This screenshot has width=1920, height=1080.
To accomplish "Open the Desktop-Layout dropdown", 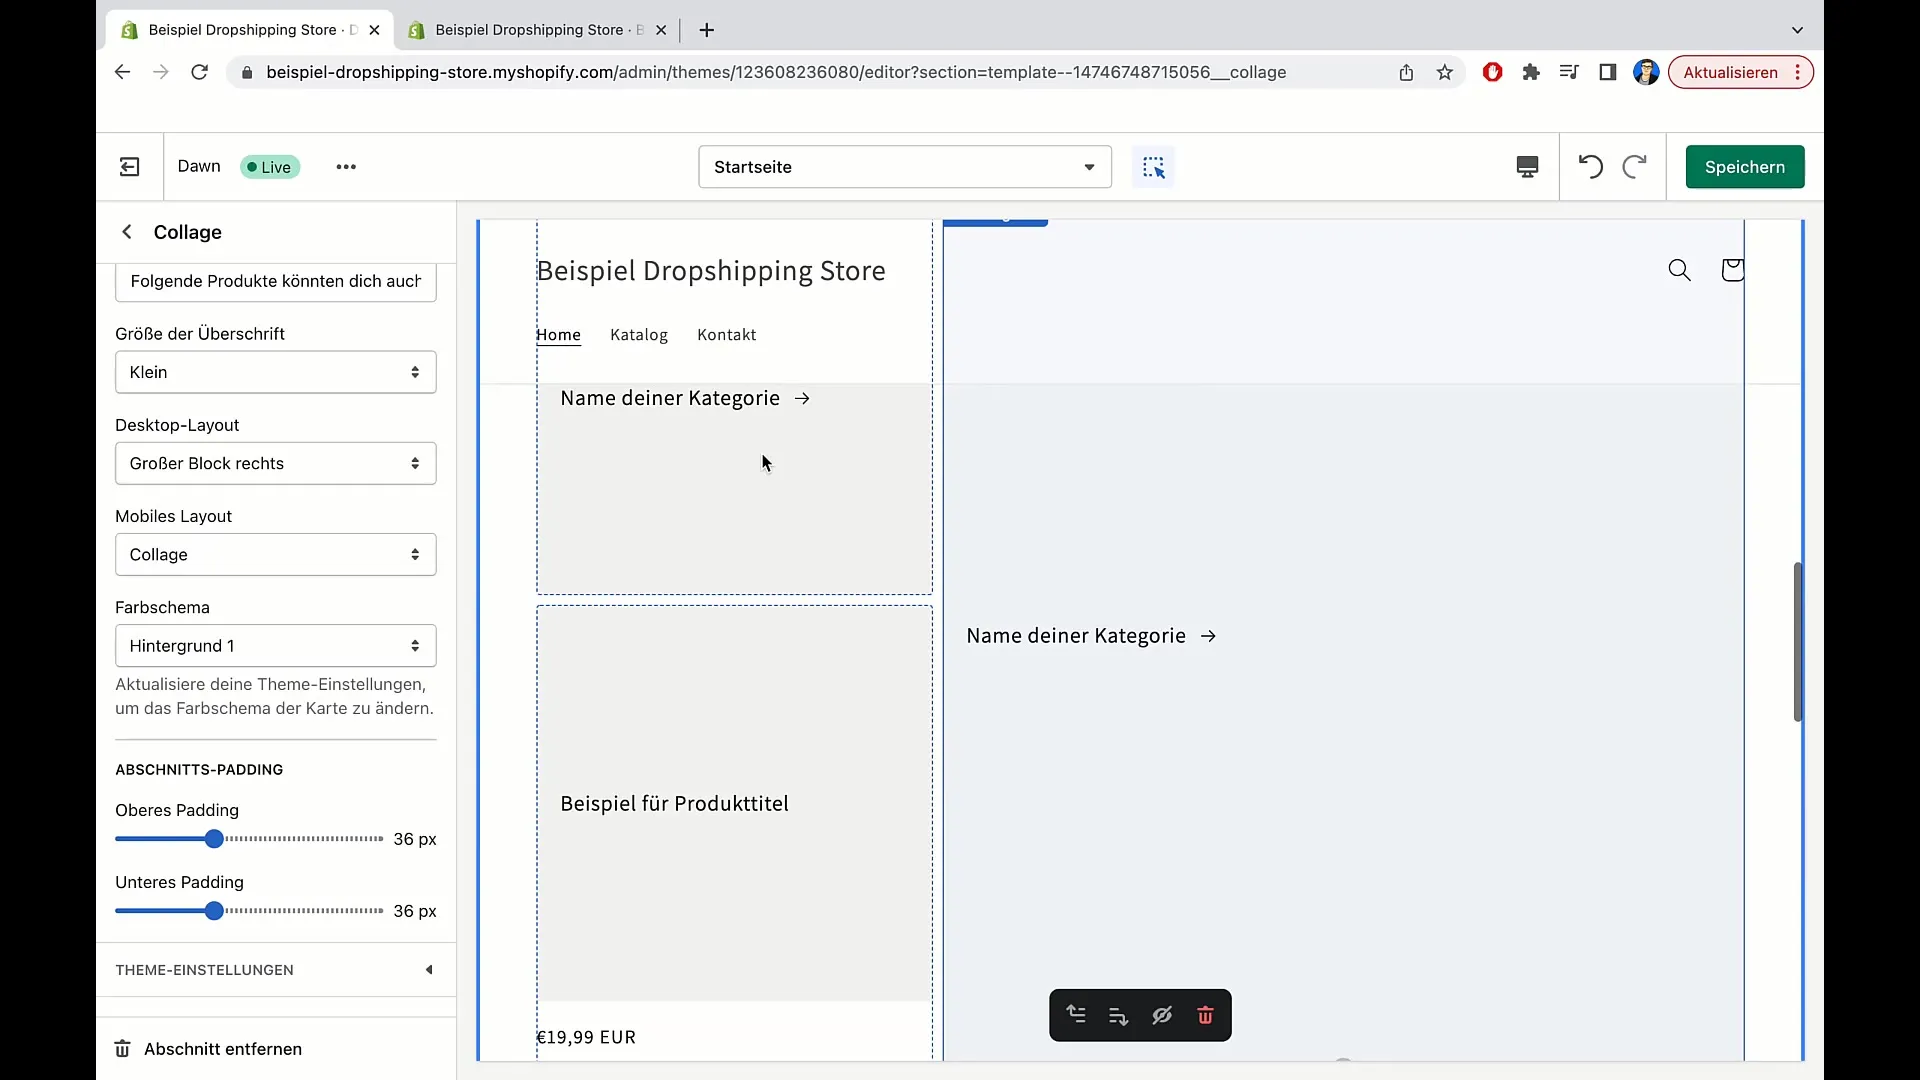I will [x=275, y=463].
